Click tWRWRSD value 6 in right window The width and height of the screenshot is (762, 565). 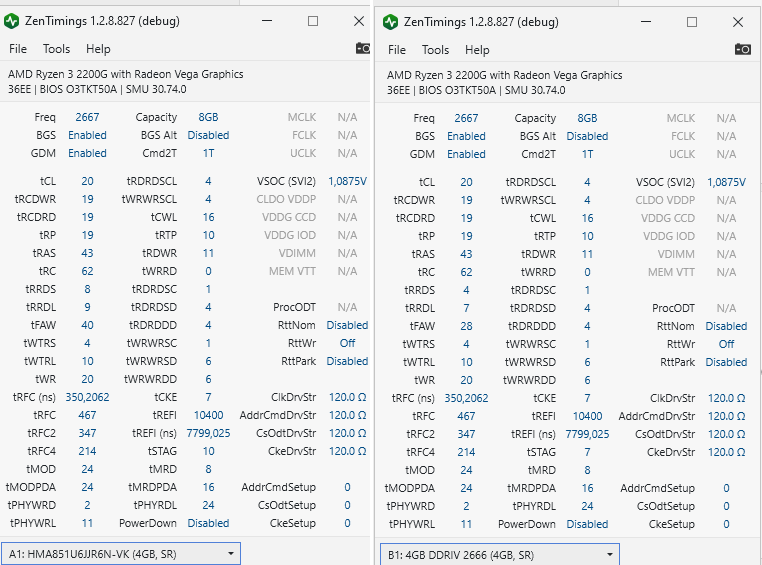coord(587,362)
